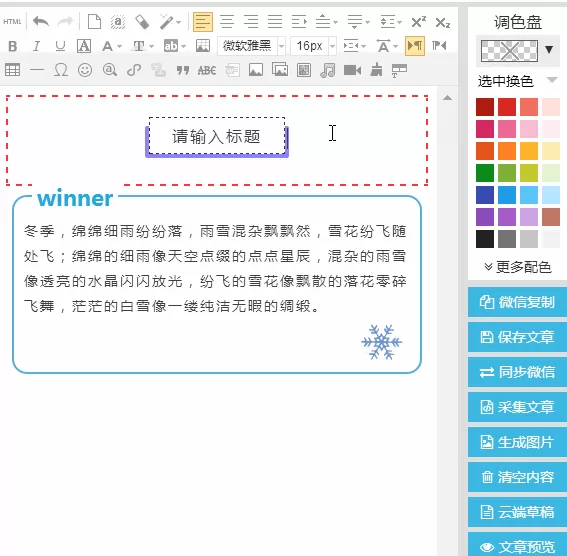The image size is (567, 556).
Task: Toggle italic formatting
Action: [36, 46]
